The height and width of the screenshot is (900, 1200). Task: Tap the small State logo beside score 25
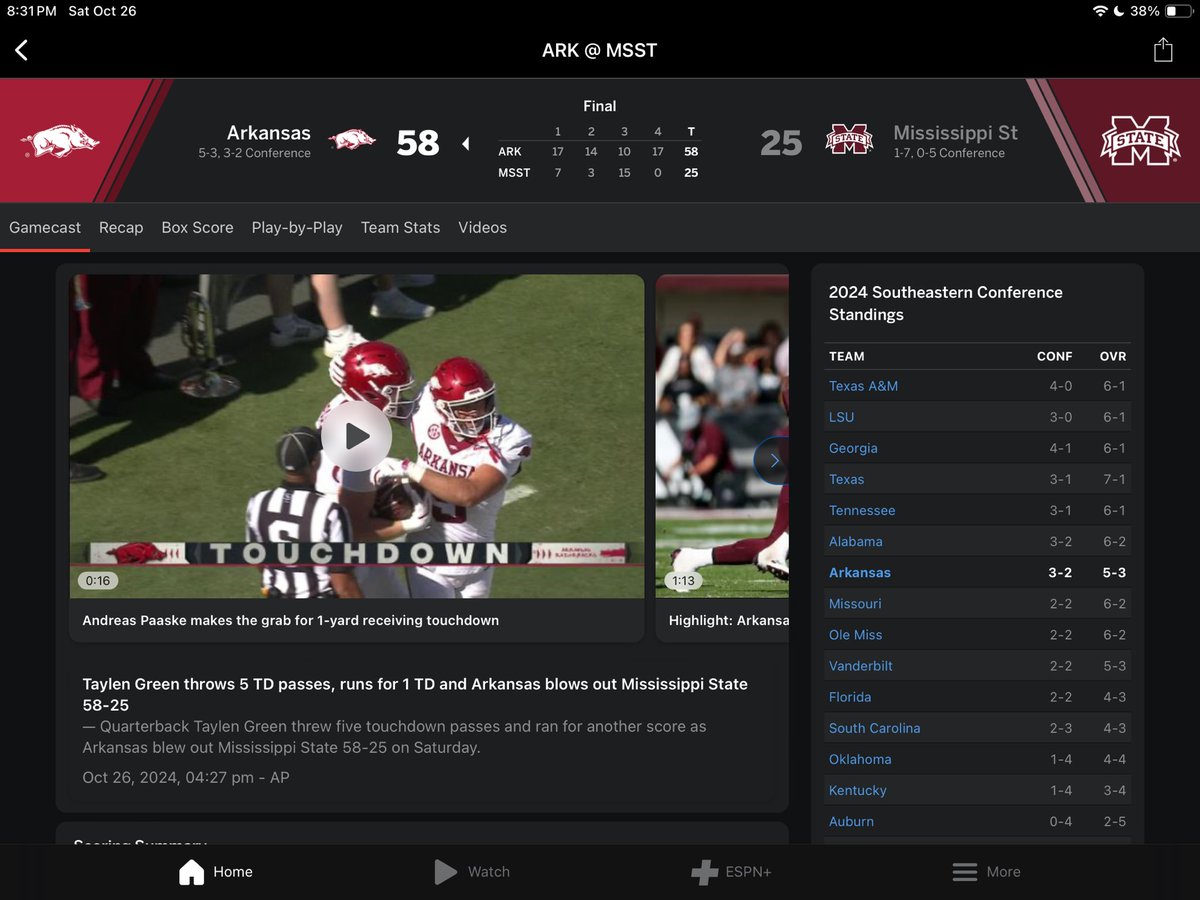849,141
